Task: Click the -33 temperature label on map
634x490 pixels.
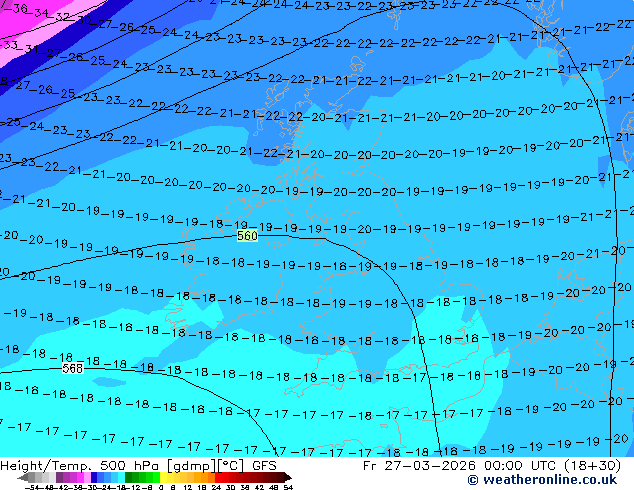Action: click(x=9, y=44)
